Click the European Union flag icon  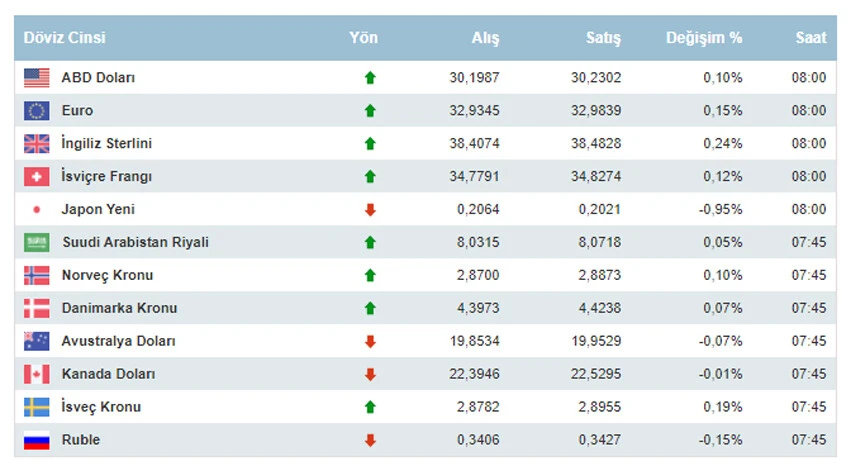37,111
